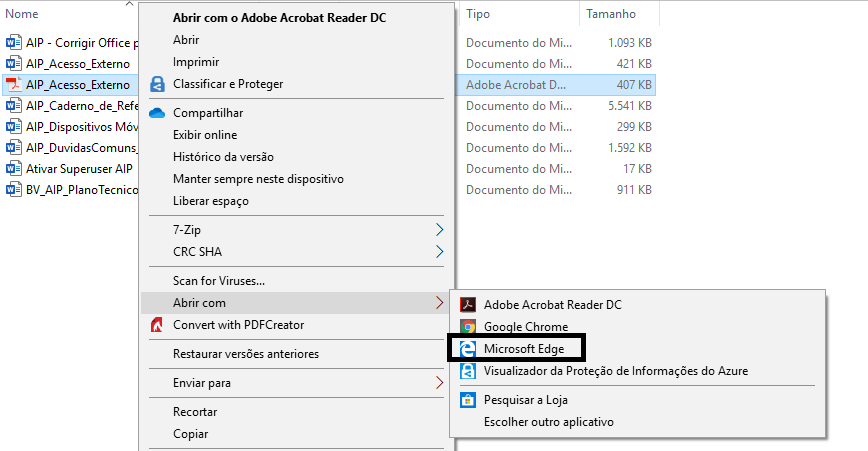Expand the Enviar para submenu arrow

(x=439, y=383)
